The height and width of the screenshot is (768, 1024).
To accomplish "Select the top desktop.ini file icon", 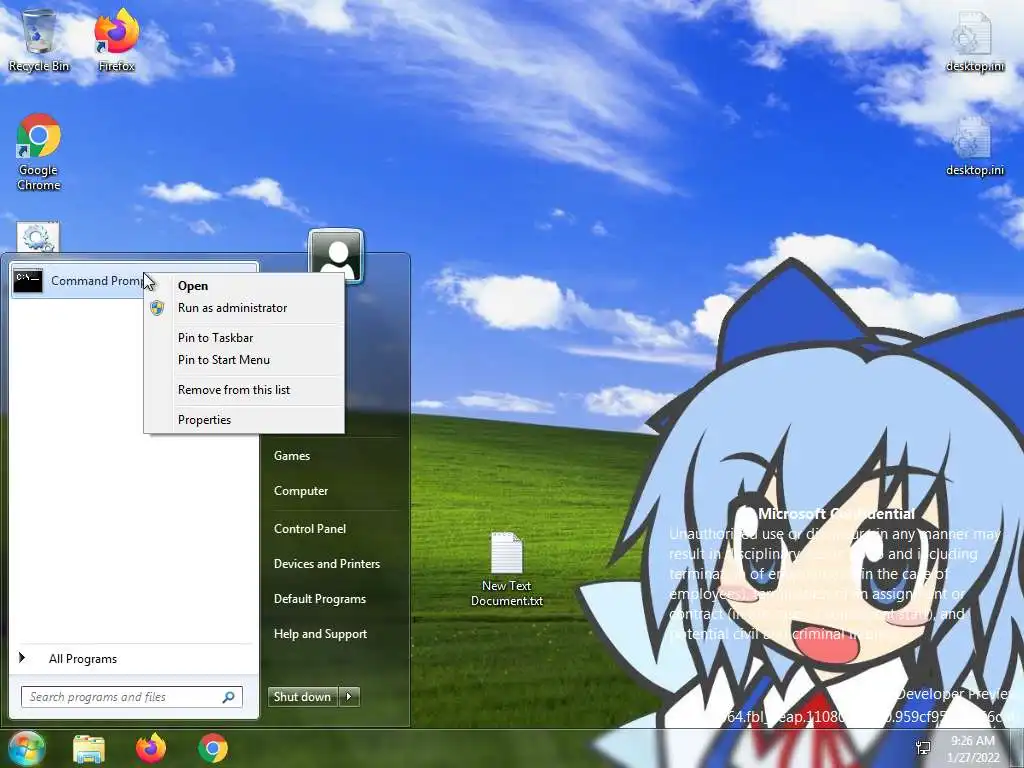I will point(974,40).
